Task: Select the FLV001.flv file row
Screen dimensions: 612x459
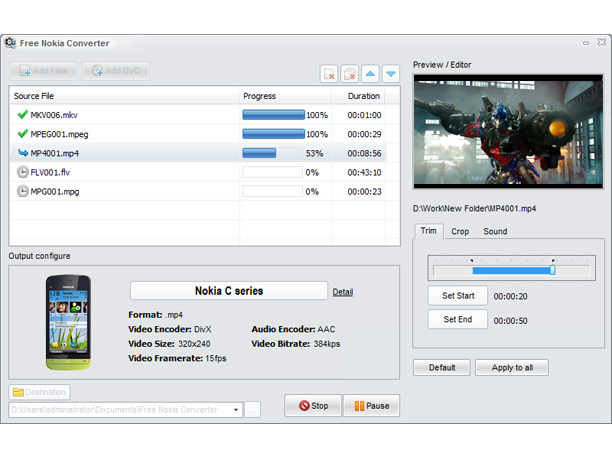Action: click(198, 172)
